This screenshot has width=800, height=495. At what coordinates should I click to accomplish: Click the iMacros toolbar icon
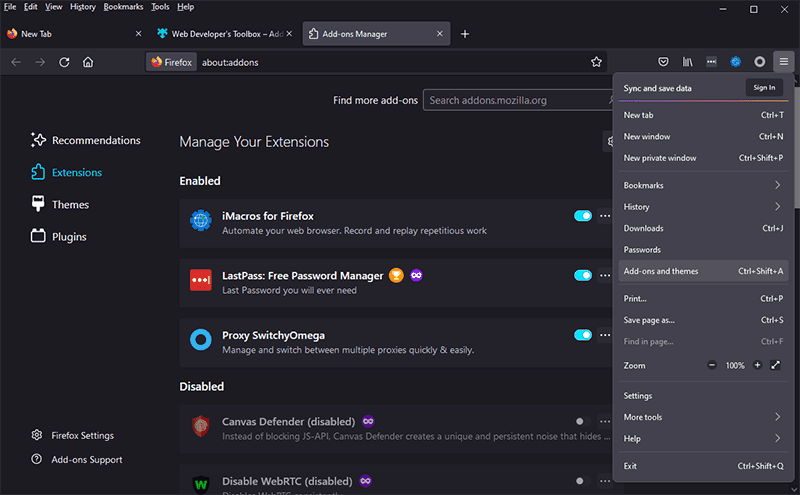click(735, 62)
